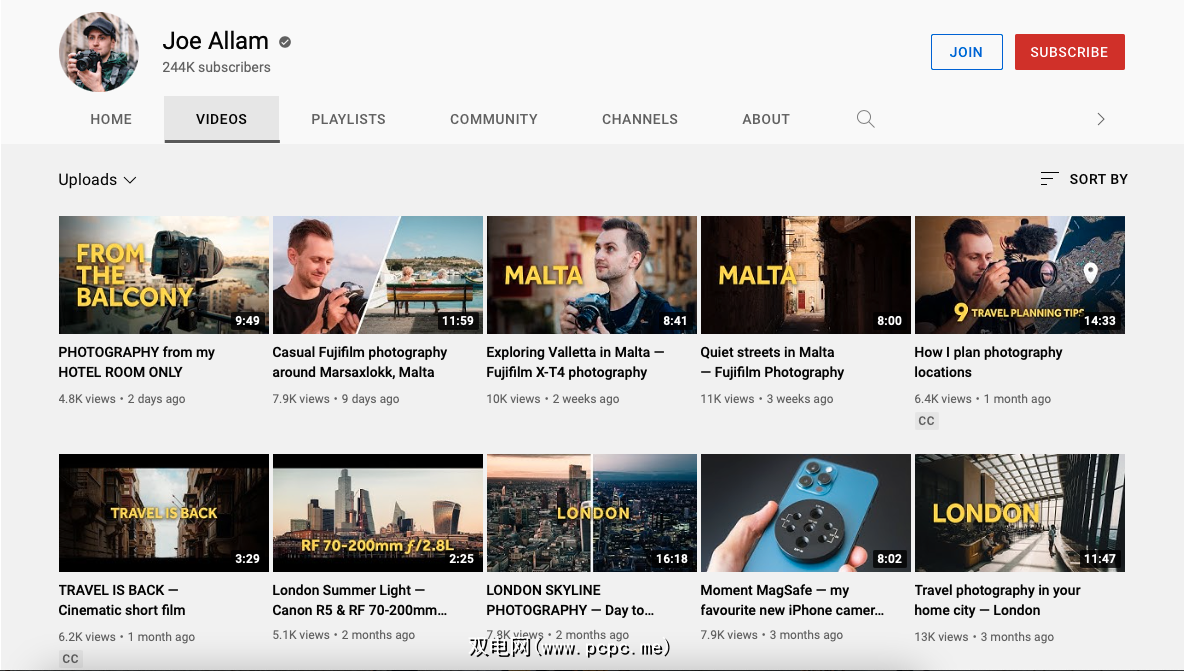Click '11K views • 3 weeks ago' text
1184x671 pixels.
click(766, 399)
